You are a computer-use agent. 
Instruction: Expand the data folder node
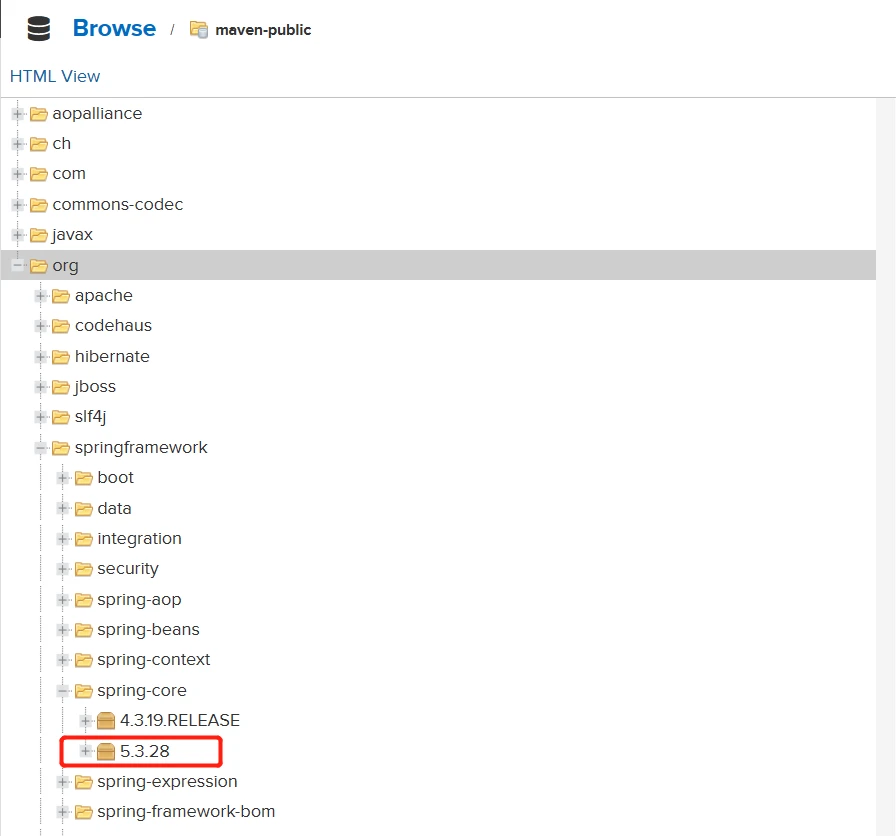click(x=63, y=508)
